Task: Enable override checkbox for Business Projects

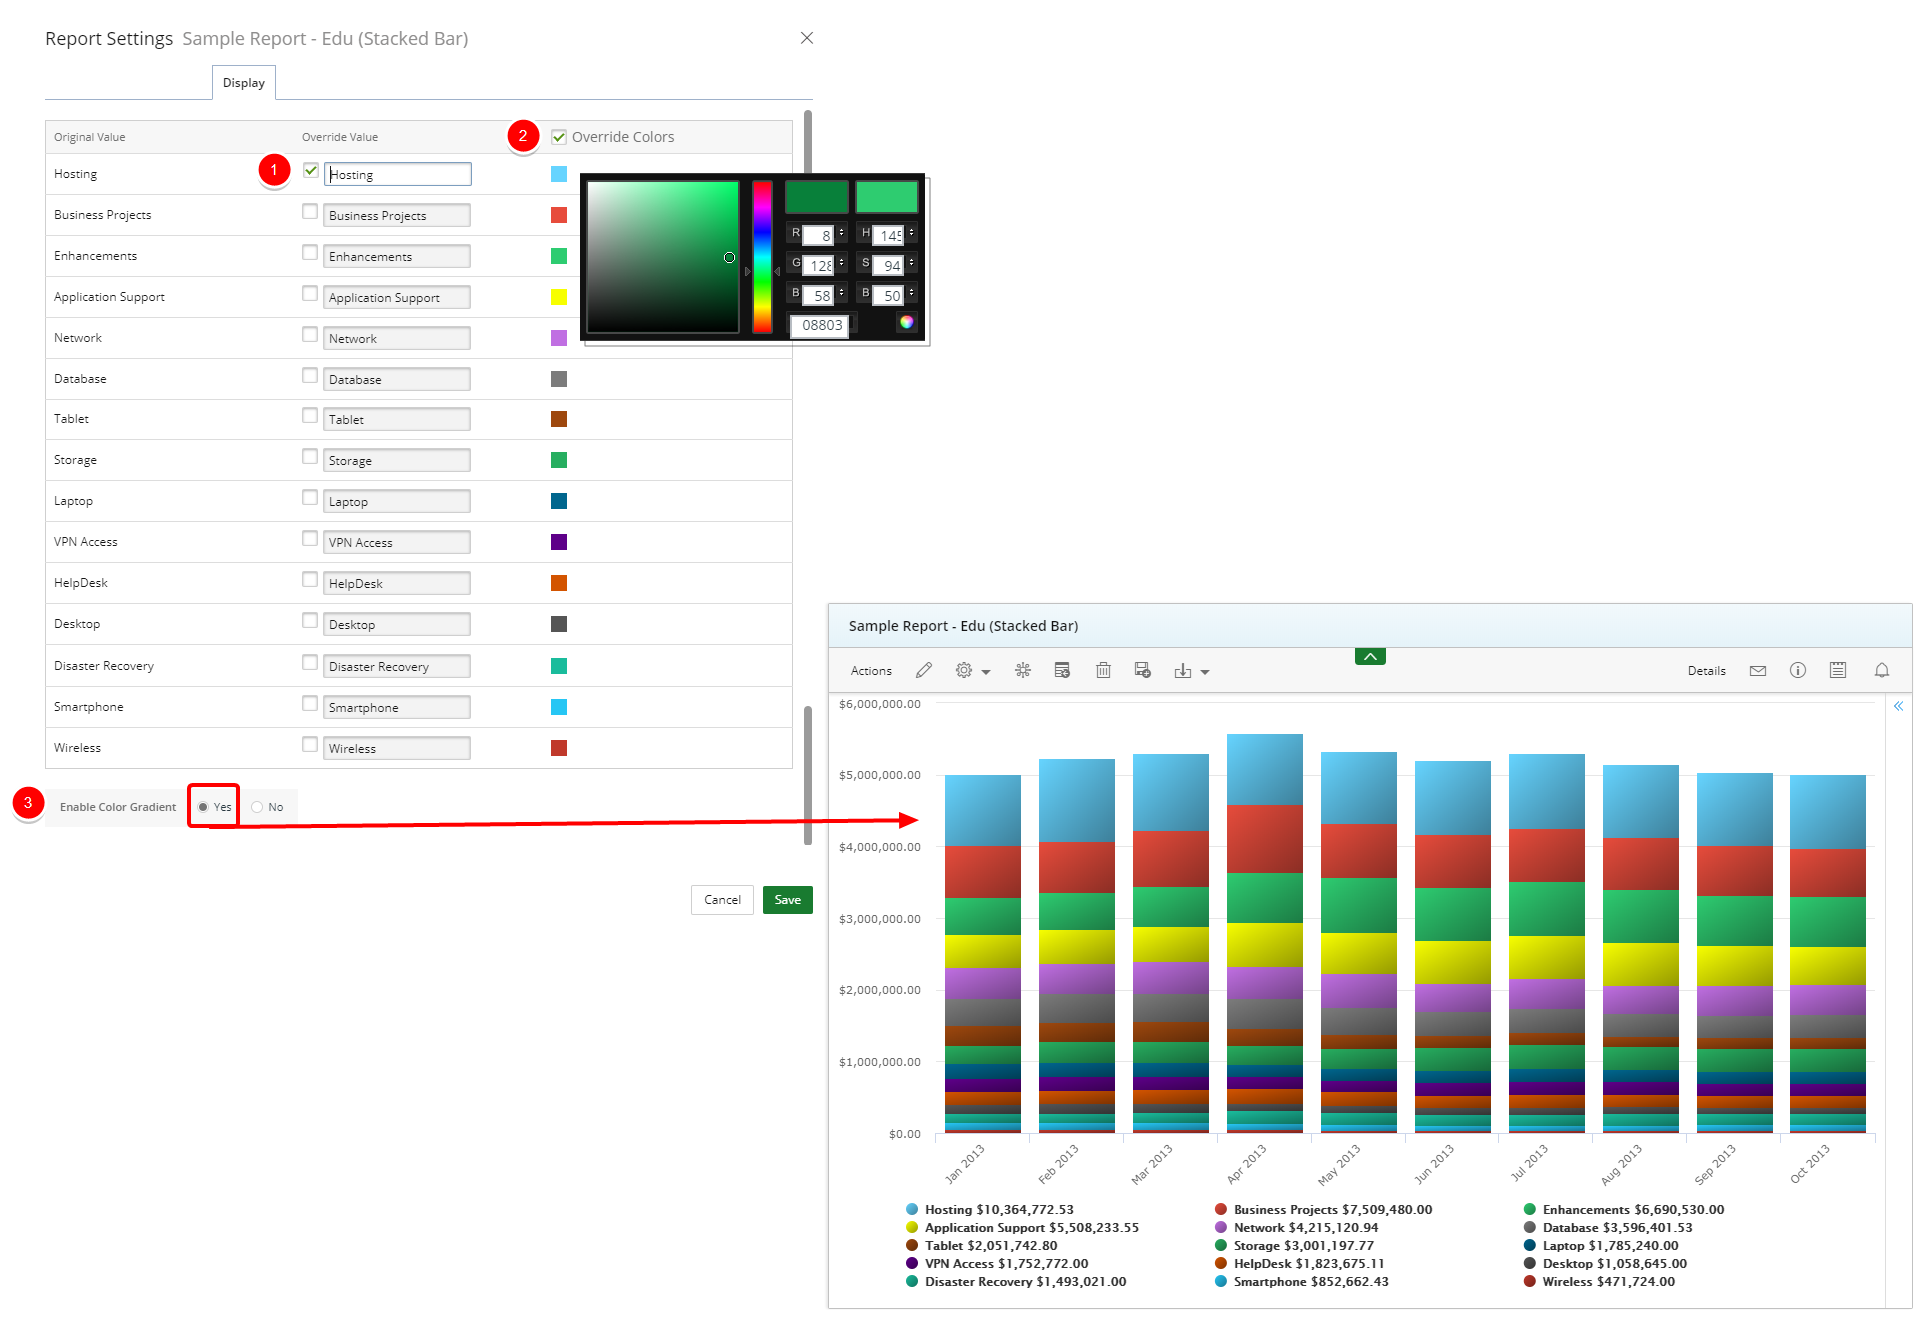Action: pyautogui.click(x=310, y=212)
